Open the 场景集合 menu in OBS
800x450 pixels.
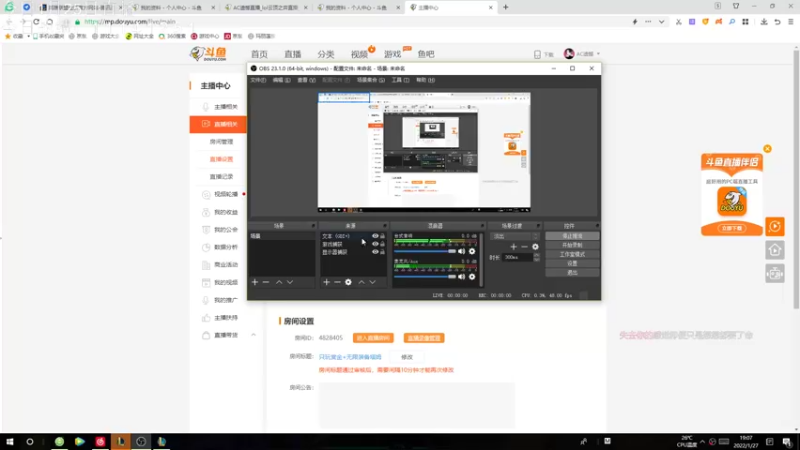[371, 80]
